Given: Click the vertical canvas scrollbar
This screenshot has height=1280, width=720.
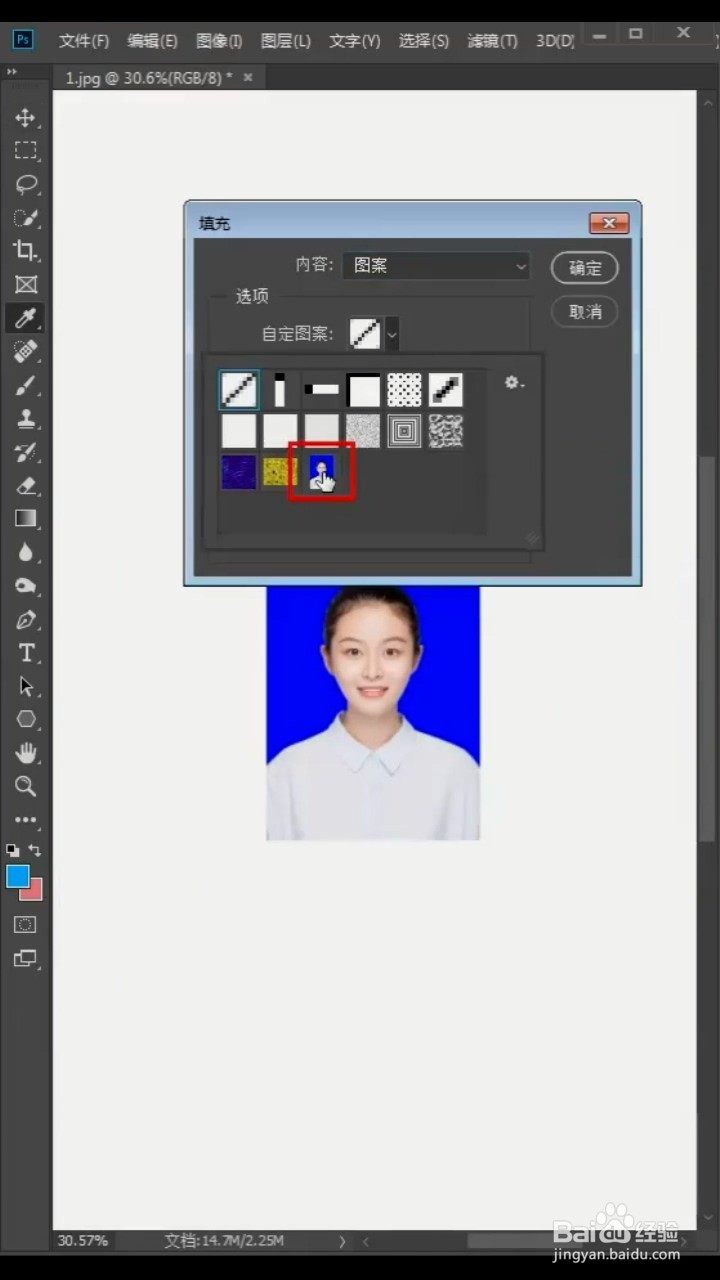Looking at the screenshot, I should click(x=707, y=650).
